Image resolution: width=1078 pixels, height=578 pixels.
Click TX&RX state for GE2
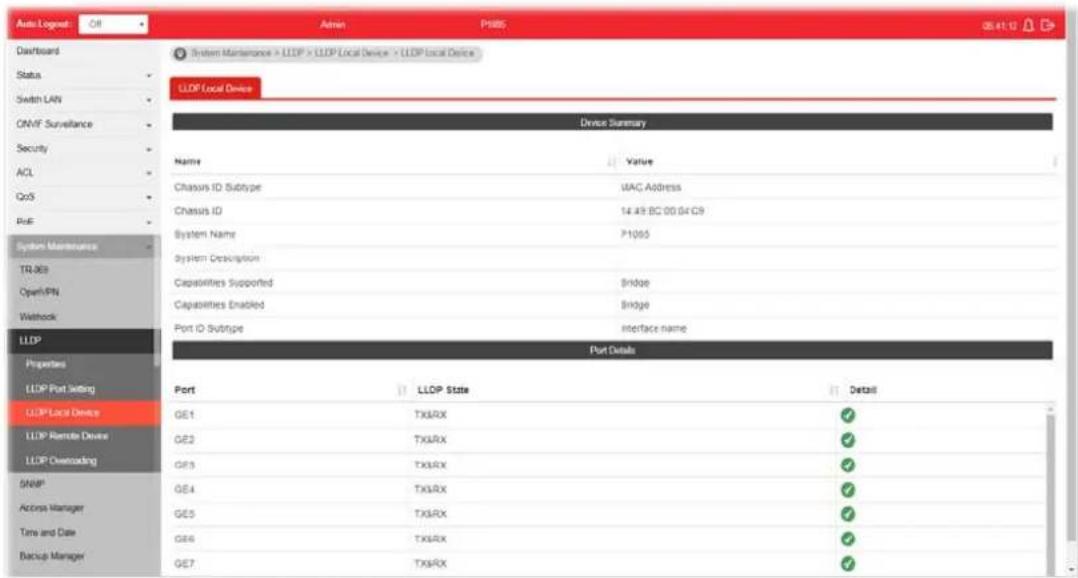430,440
